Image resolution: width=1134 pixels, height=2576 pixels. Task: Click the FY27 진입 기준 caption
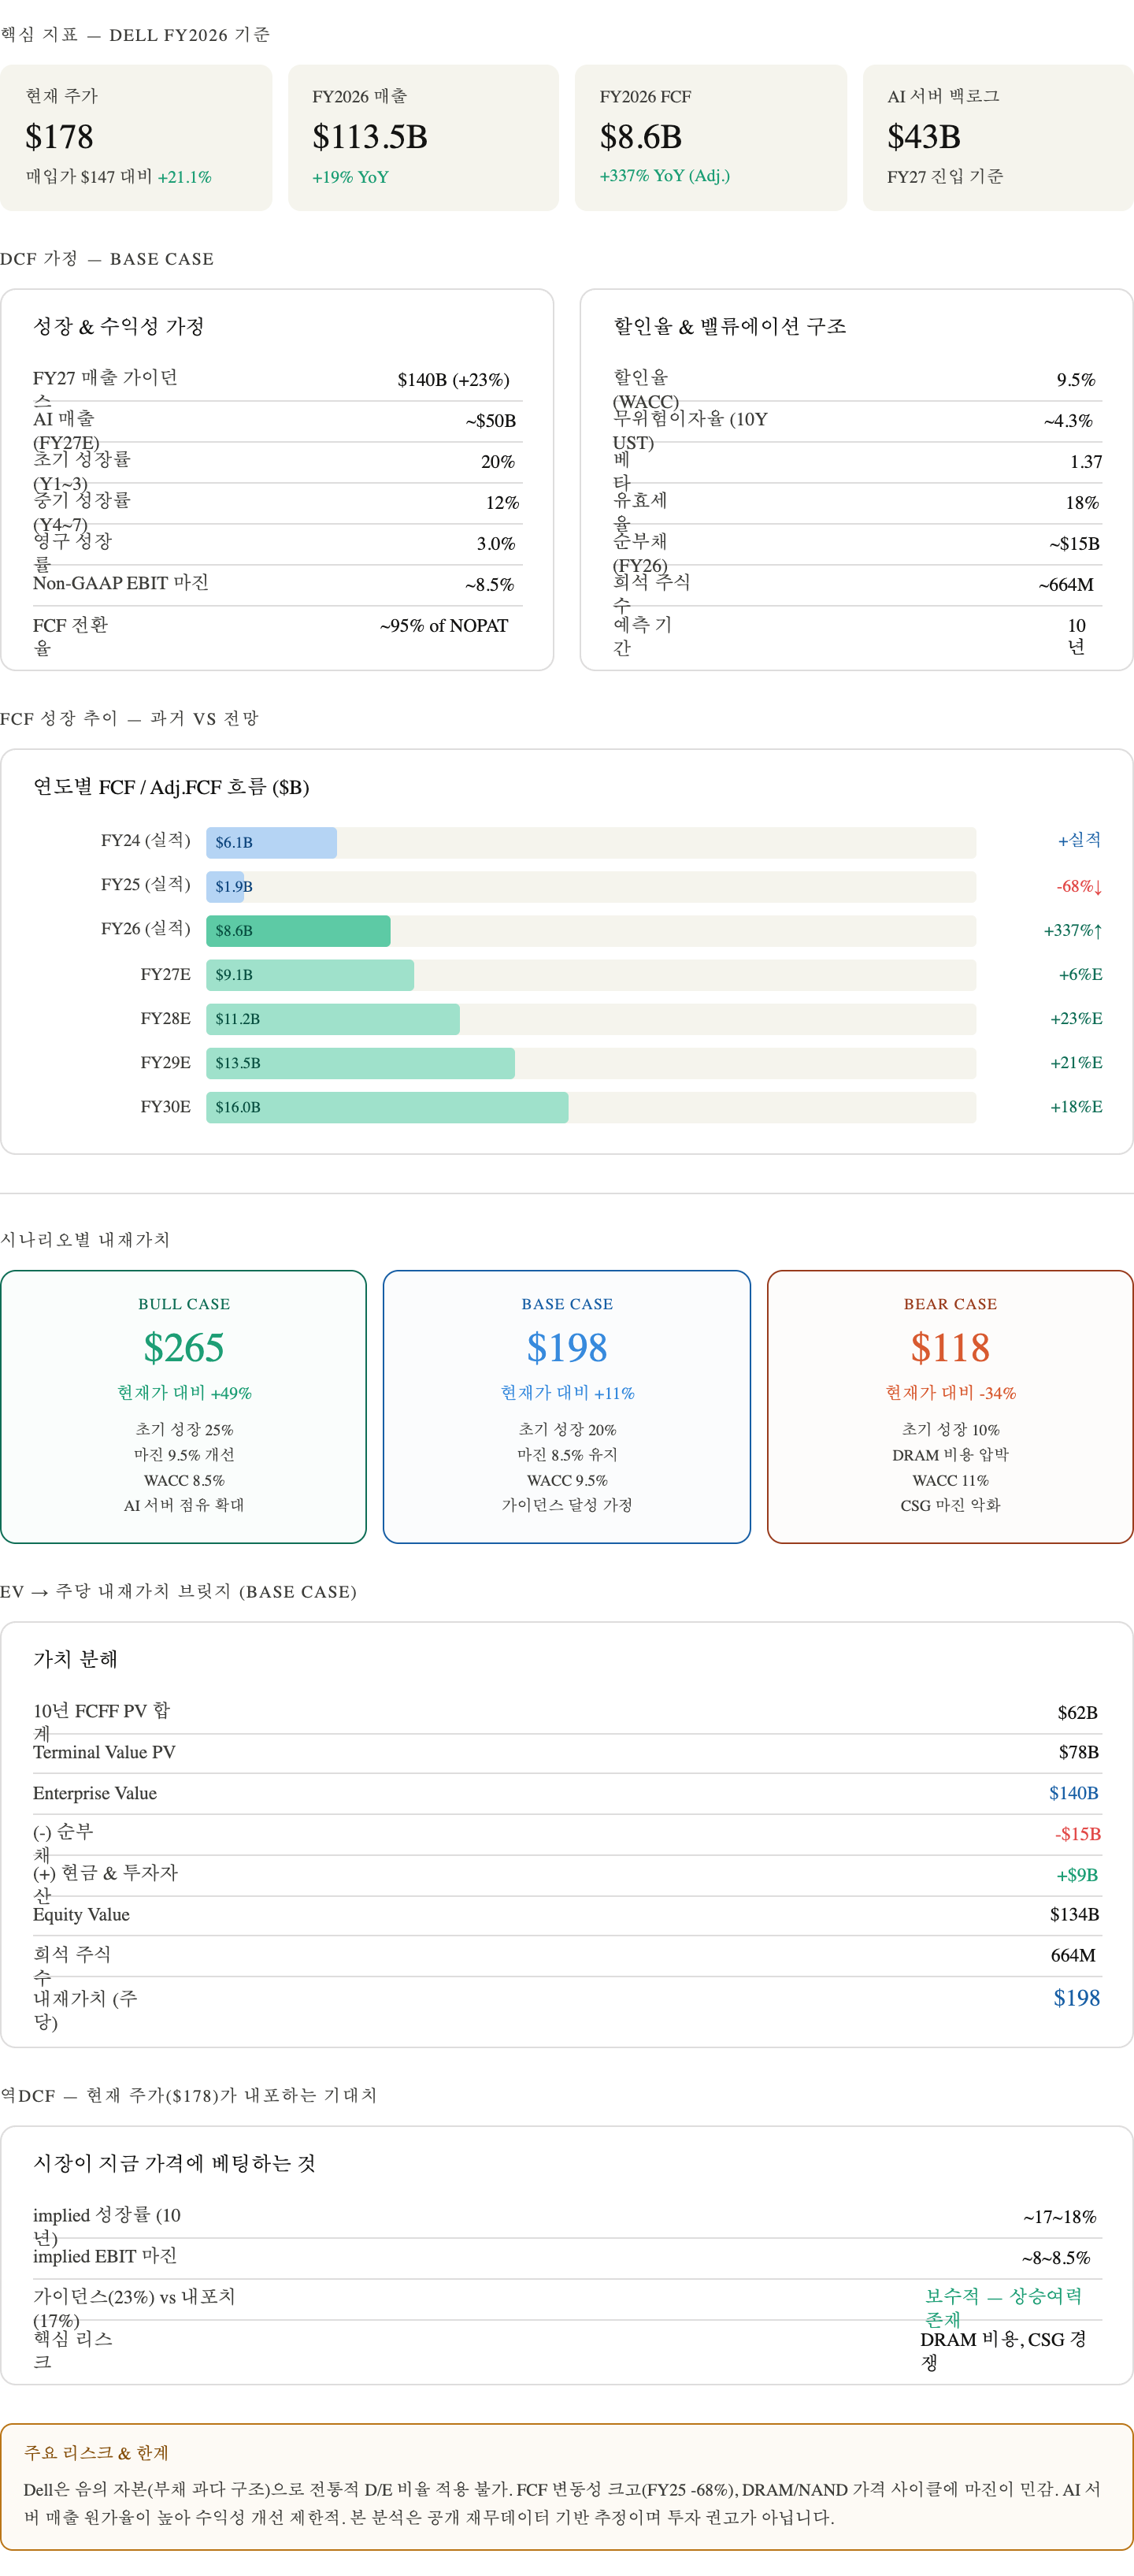(945, 176)
